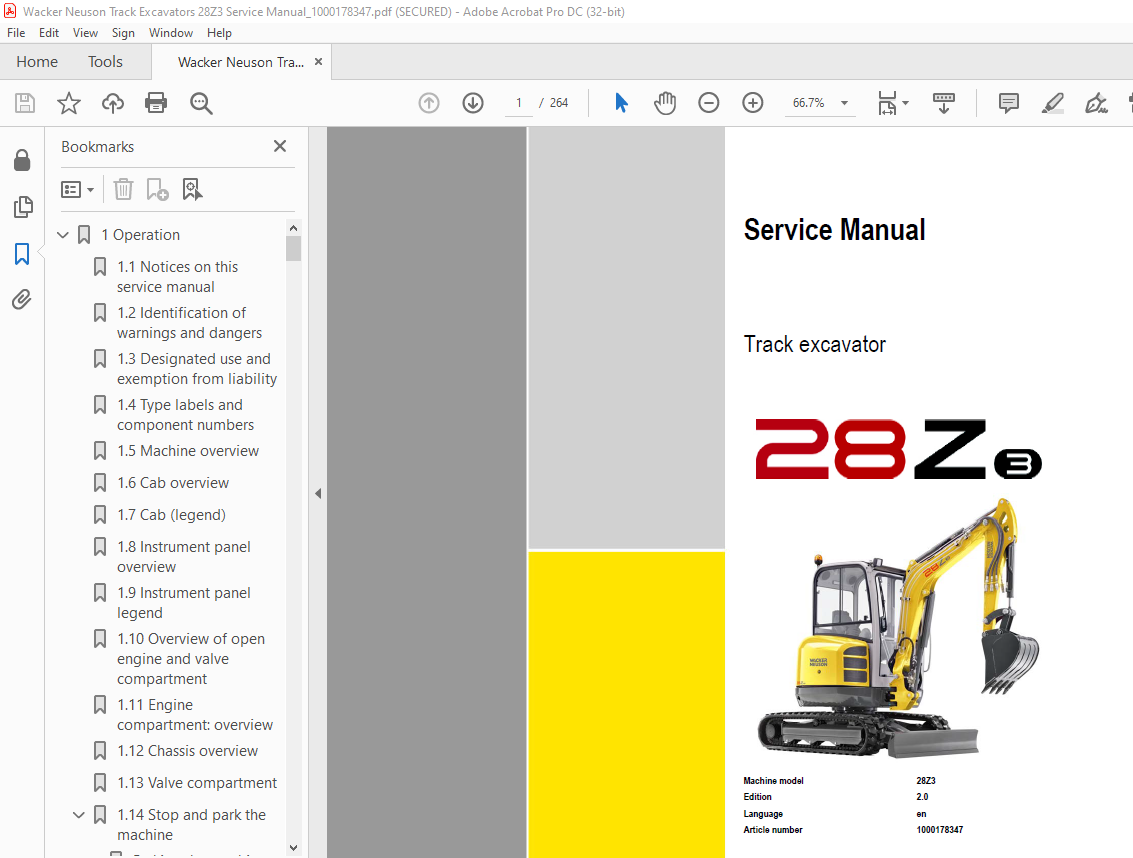Add the file to starred favorites
Screen dimensions: 1133x858
[69, 103]
